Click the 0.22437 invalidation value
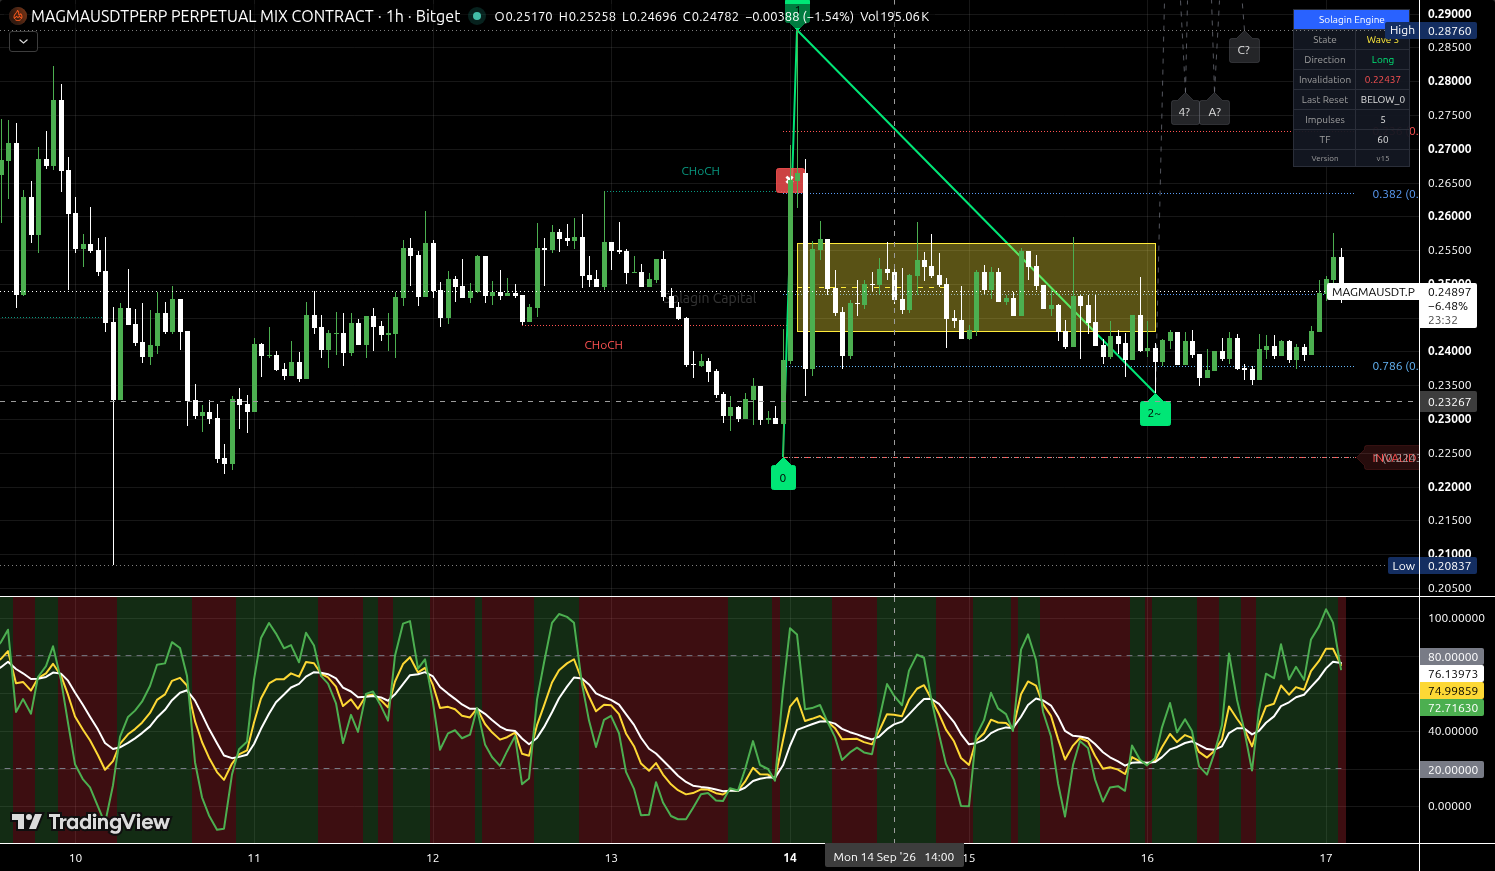Viewport: 1495px width, 871px height. tap(1382, 80)
